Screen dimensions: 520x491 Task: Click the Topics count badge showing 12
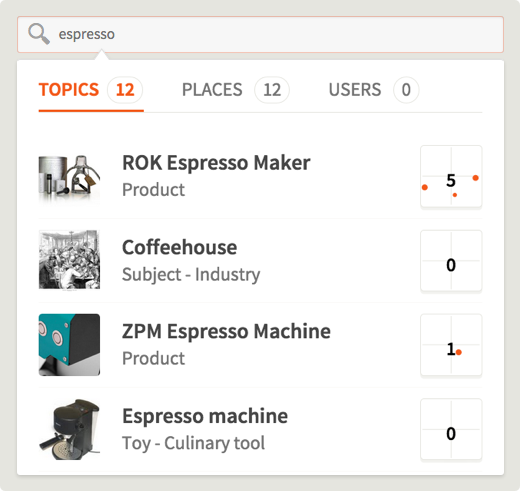(125, 90)
